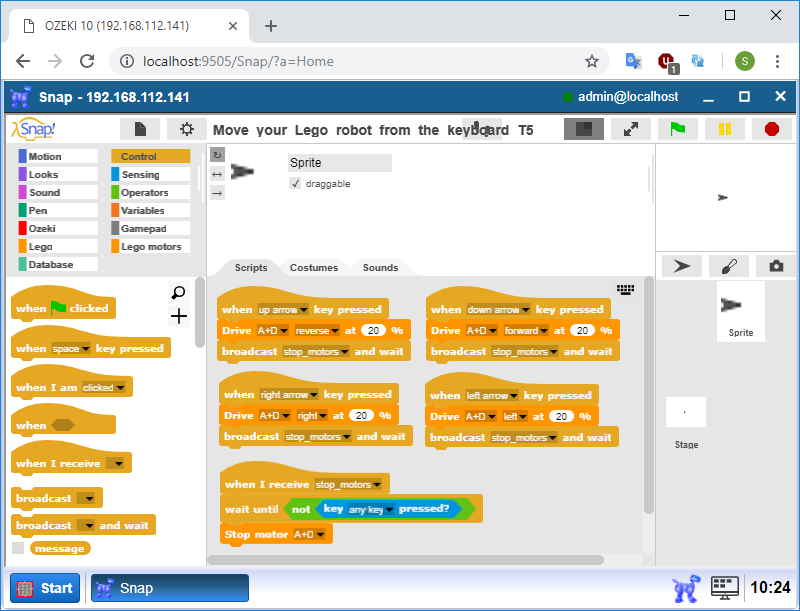This screenshot has width=800, height=611.
Task: Open the 'any key' sensing dropdown
Action: point(371,510)
